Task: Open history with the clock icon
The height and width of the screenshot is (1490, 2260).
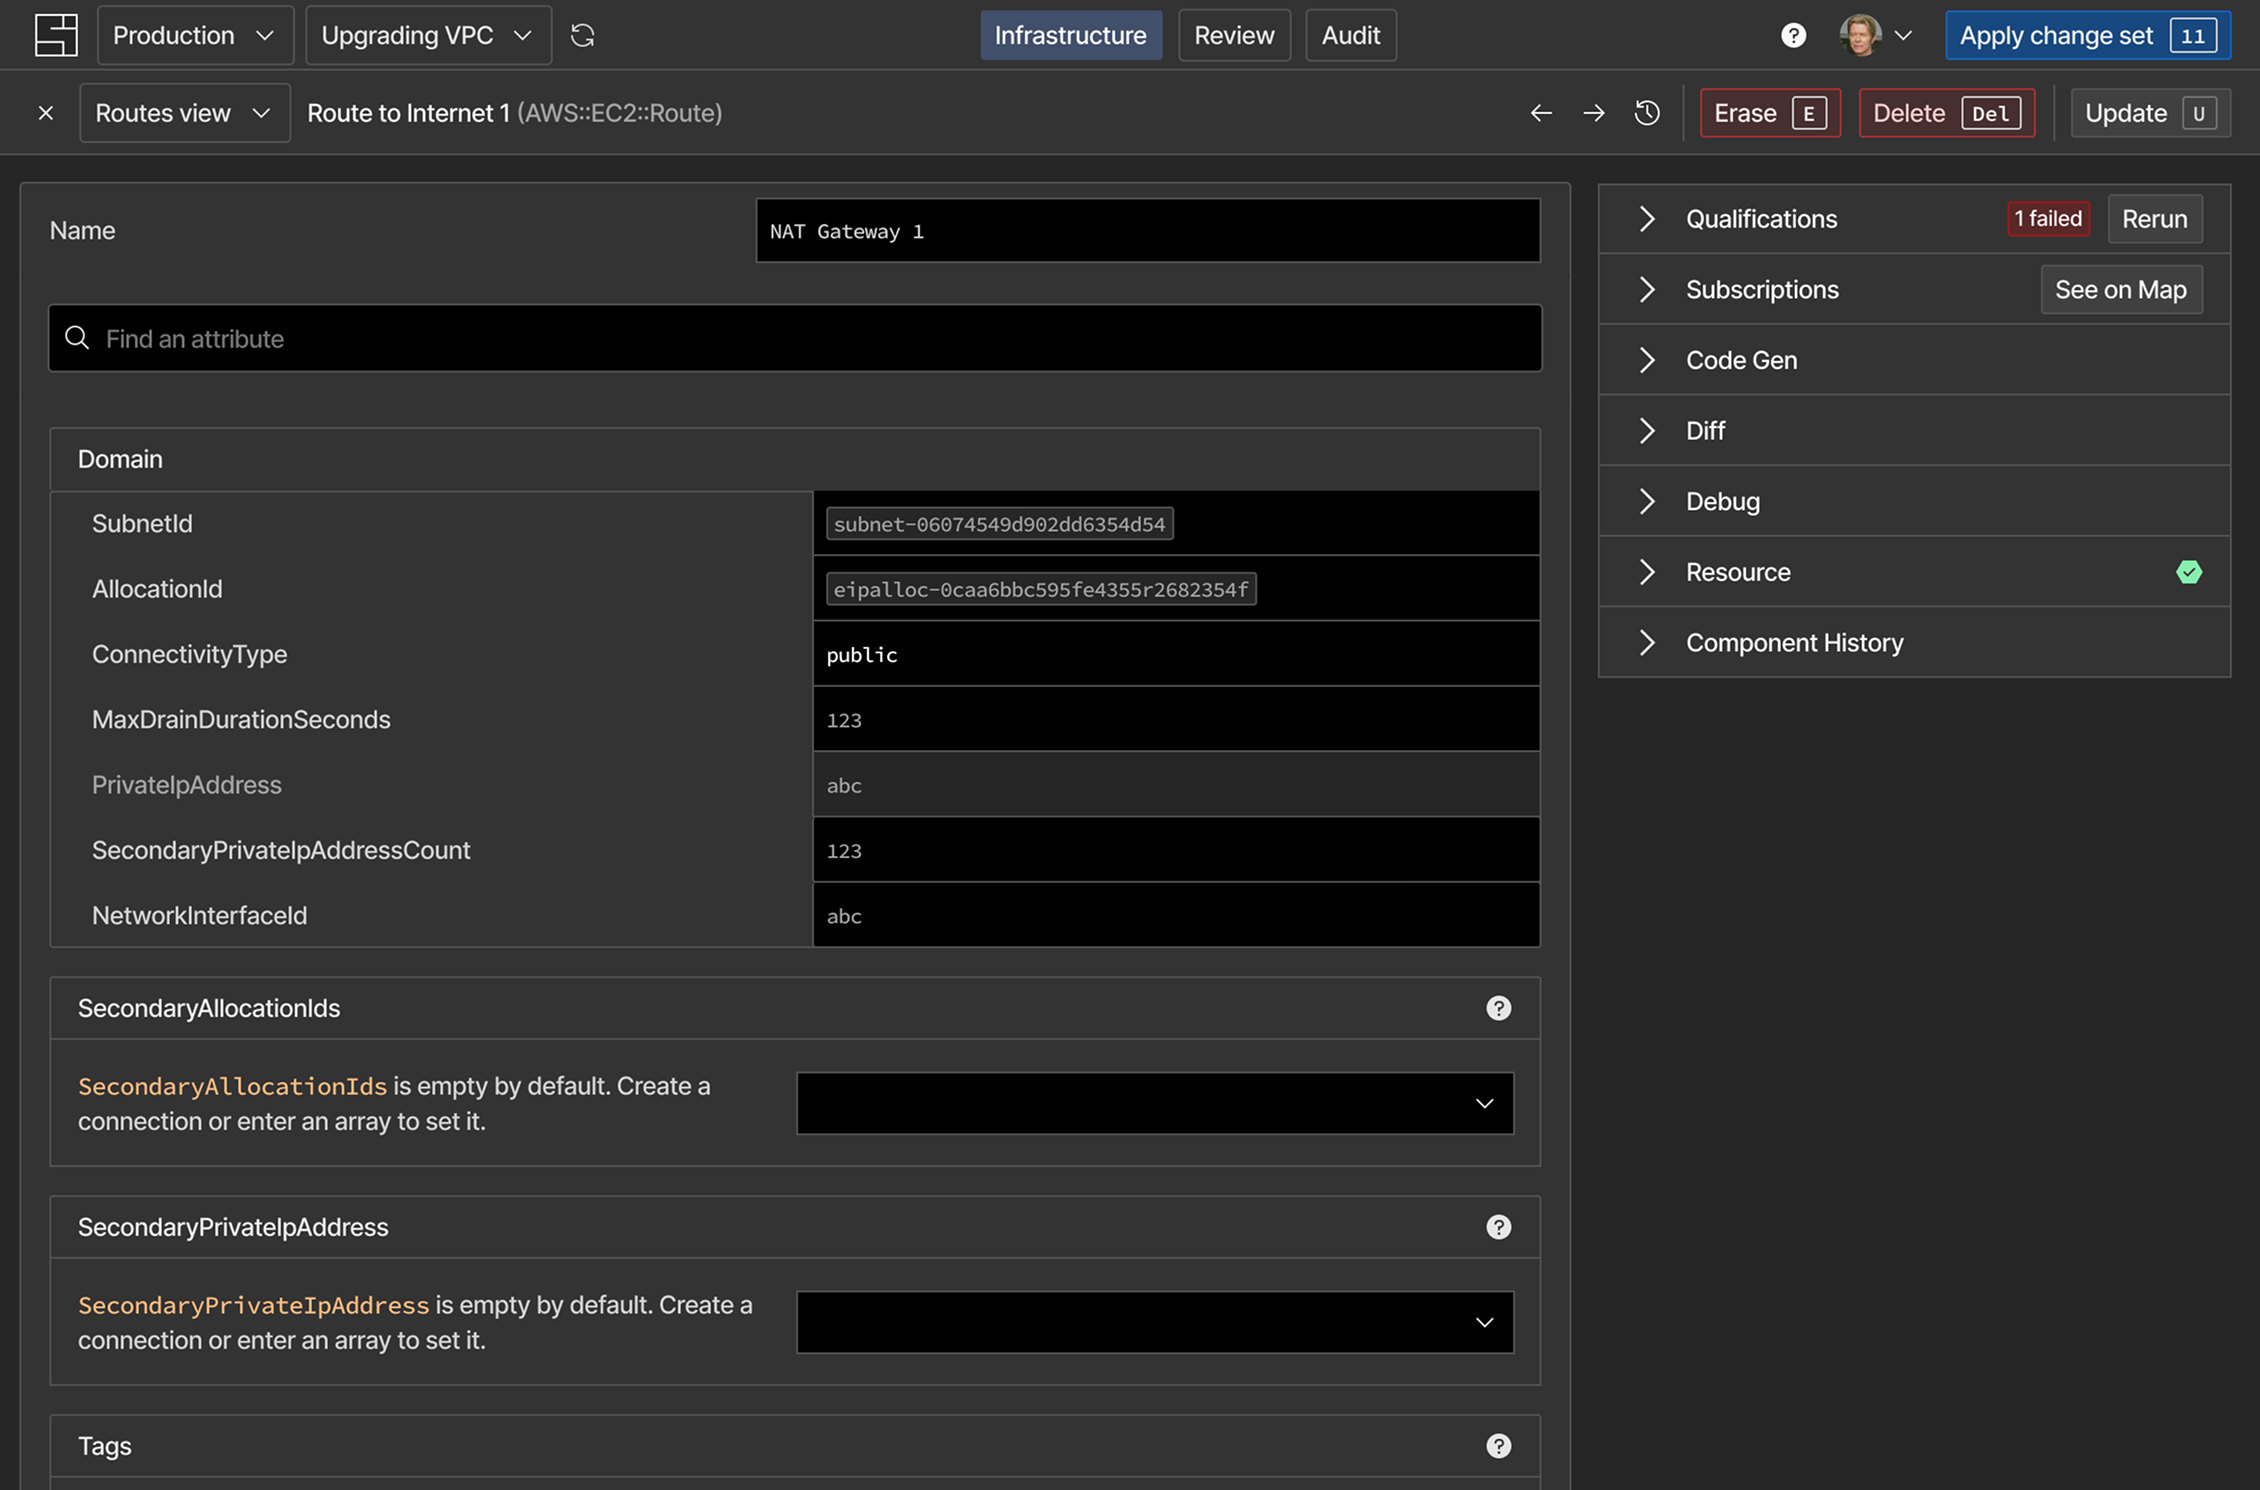Action: (x=1647, y=113)
